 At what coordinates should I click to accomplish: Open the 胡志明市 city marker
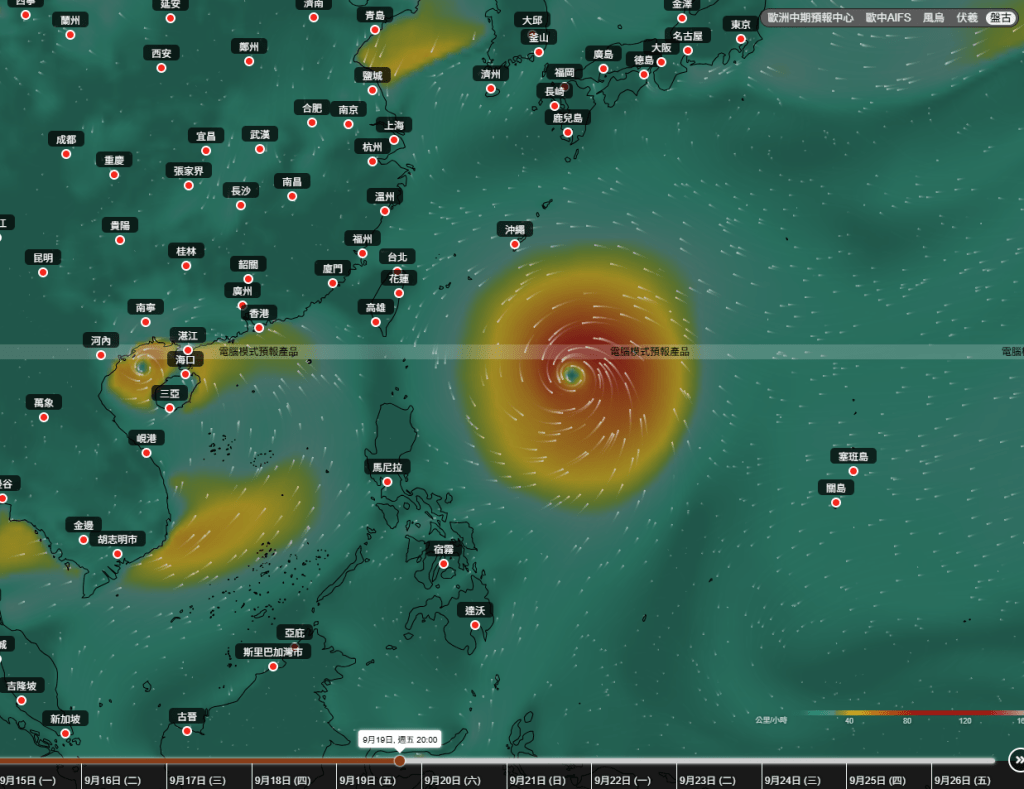pos(118,554)
